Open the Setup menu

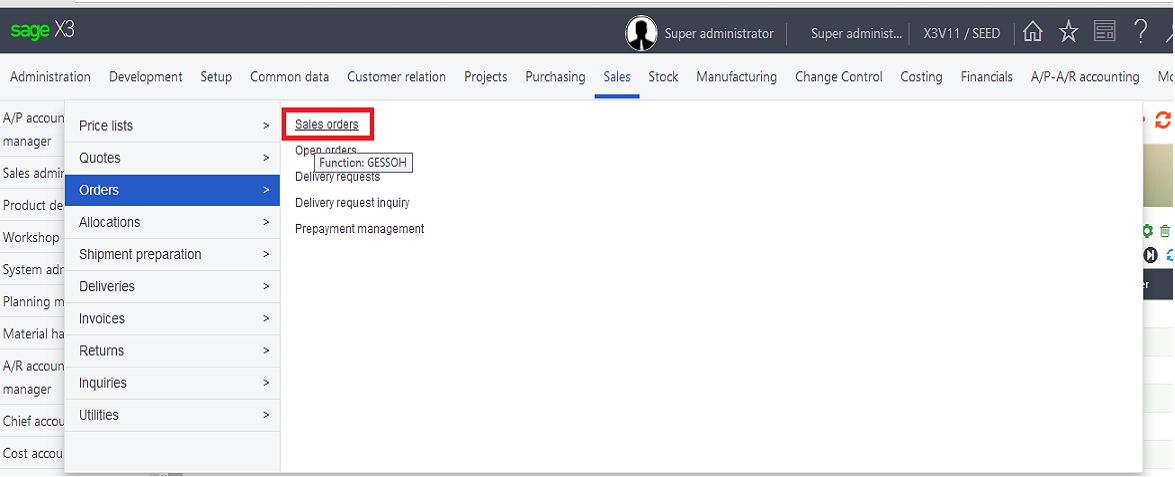coord(216,76)
